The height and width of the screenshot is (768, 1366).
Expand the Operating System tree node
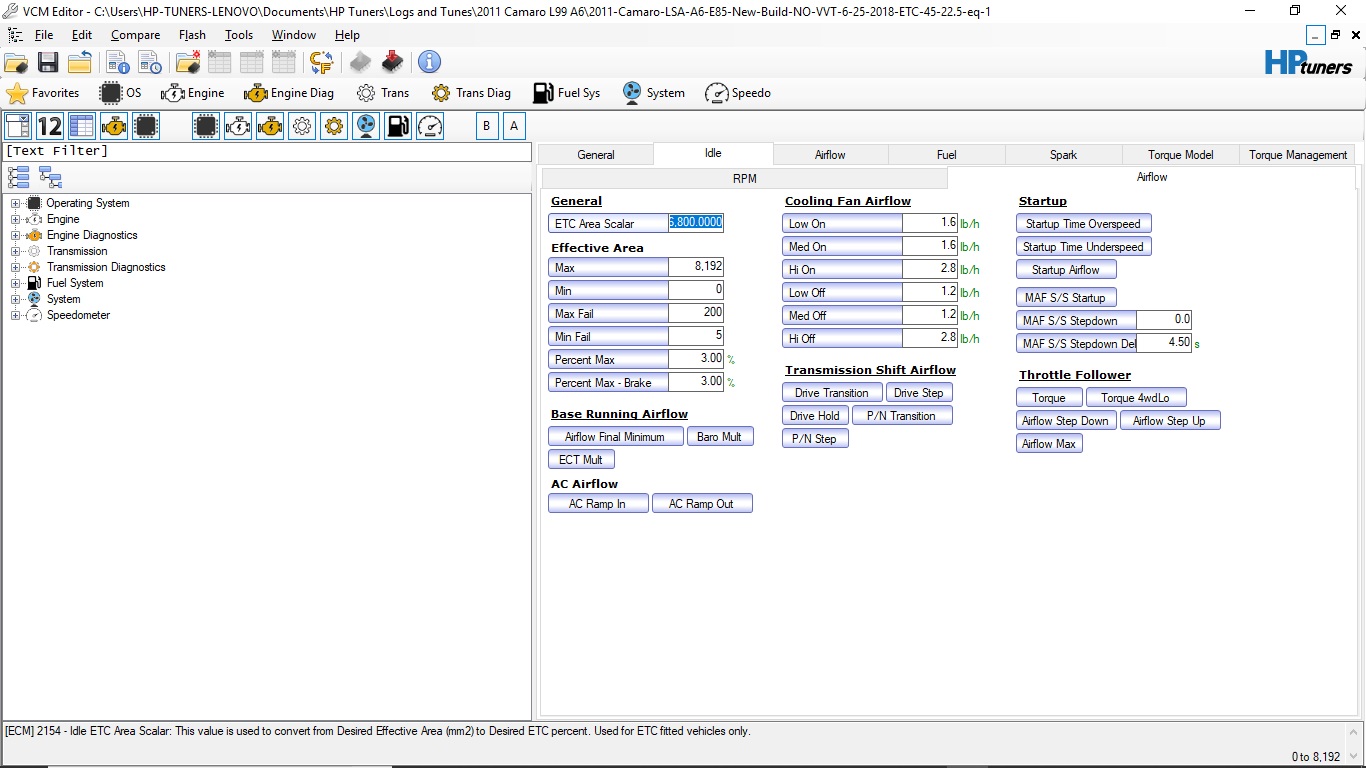click(x=16, y=203)
